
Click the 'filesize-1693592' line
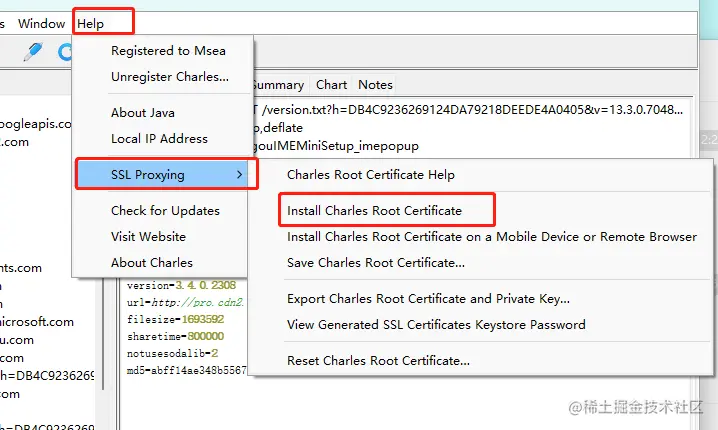tap(176, 319)
